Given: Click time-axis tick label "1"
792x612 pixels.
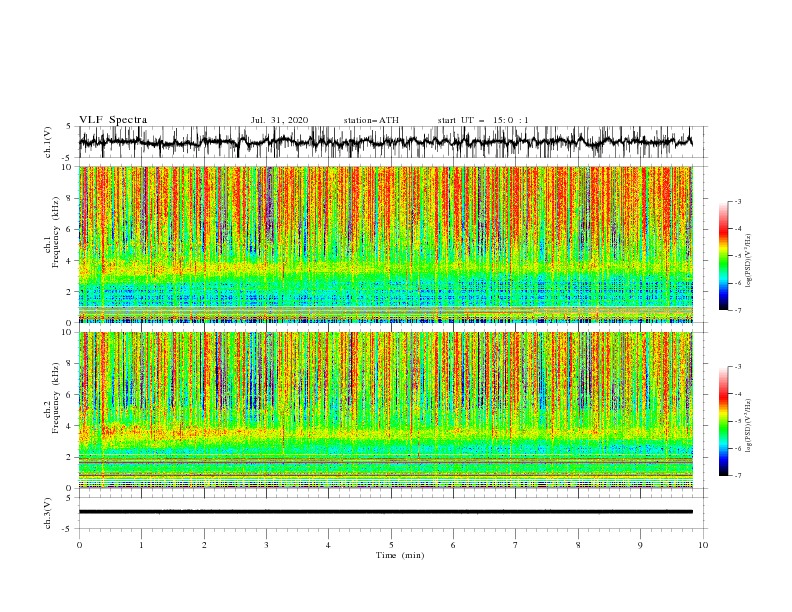Looking at the screenshot, I should coord(141,545).
